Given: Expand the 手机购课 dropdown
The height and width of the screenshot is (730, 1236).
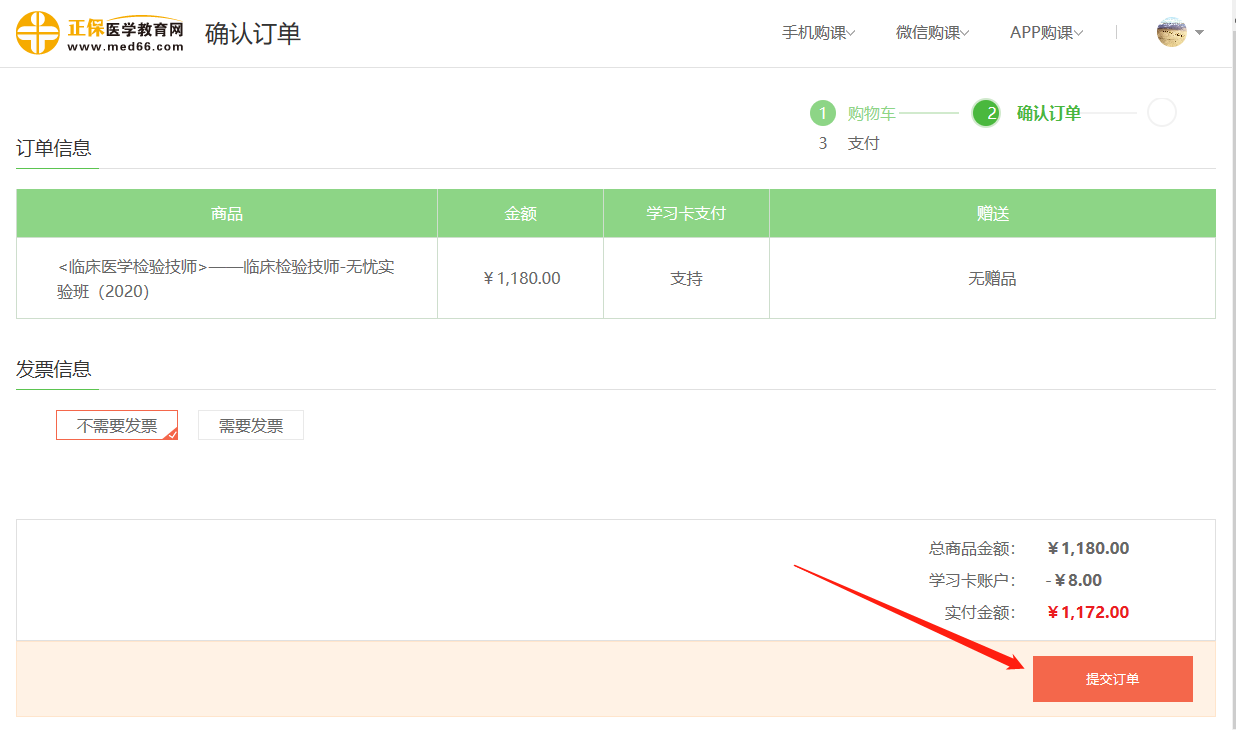Looking at the screenshot, I should [x=818, y=33].
